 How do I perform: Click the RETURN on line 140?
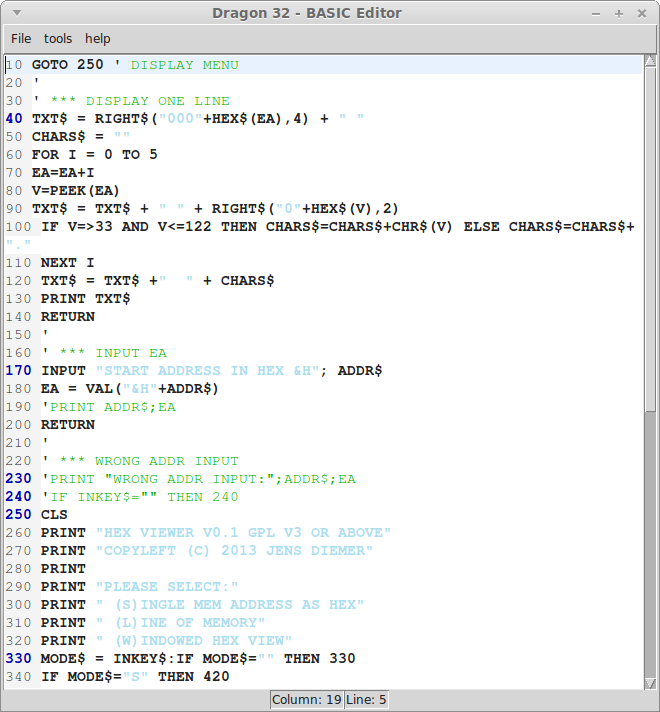coord(68,317)
